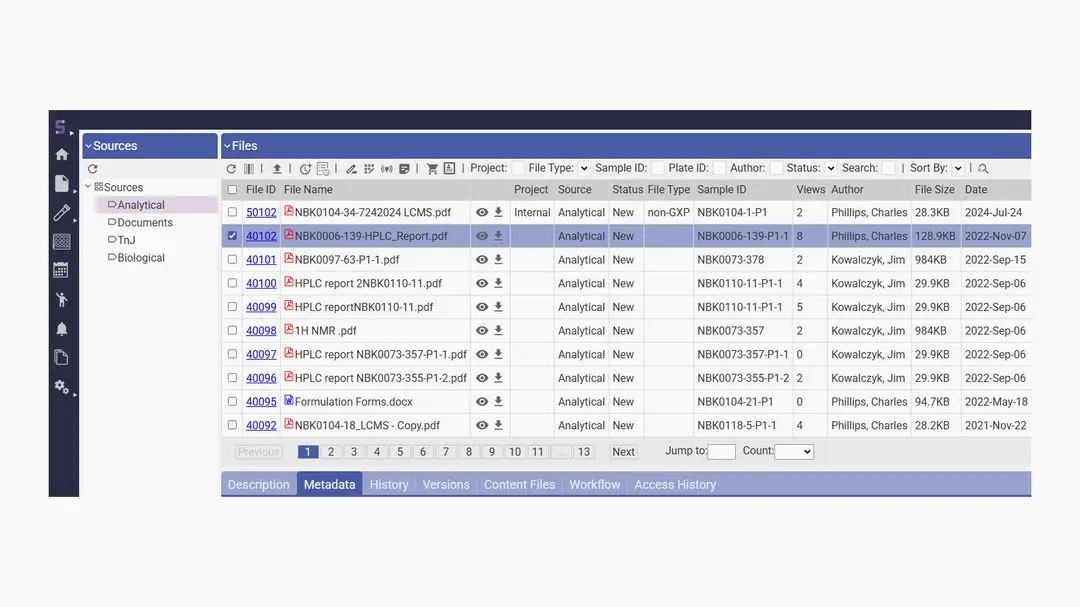Click the notifications bell in sidebar

pos(61,329)
